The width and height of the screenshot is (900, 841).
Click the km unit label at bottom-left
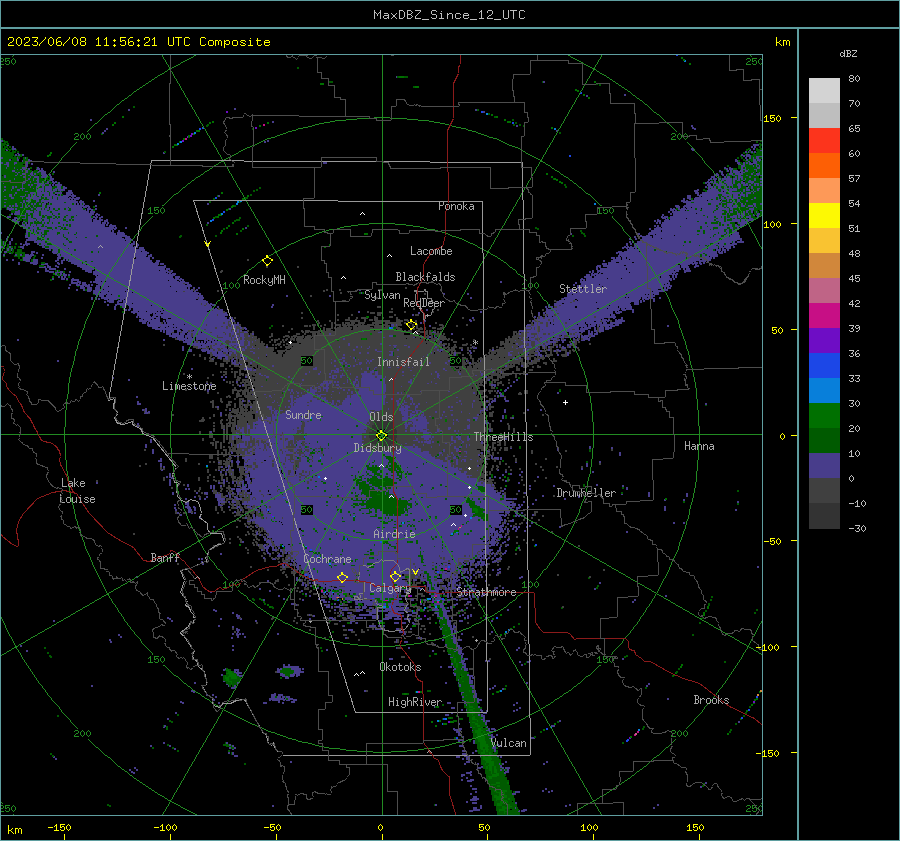pyautogui.click(x=14, y=830)
